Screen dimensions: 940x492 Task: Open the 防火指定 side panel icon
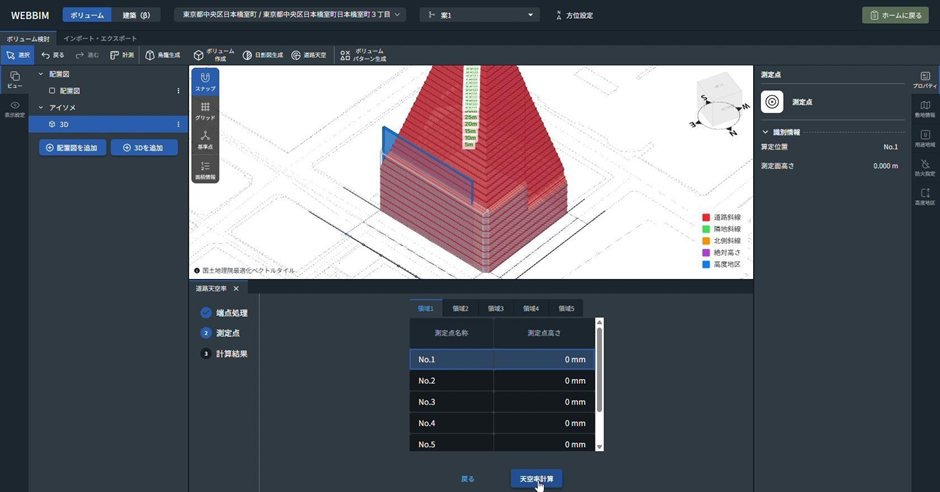click(925, 167)
